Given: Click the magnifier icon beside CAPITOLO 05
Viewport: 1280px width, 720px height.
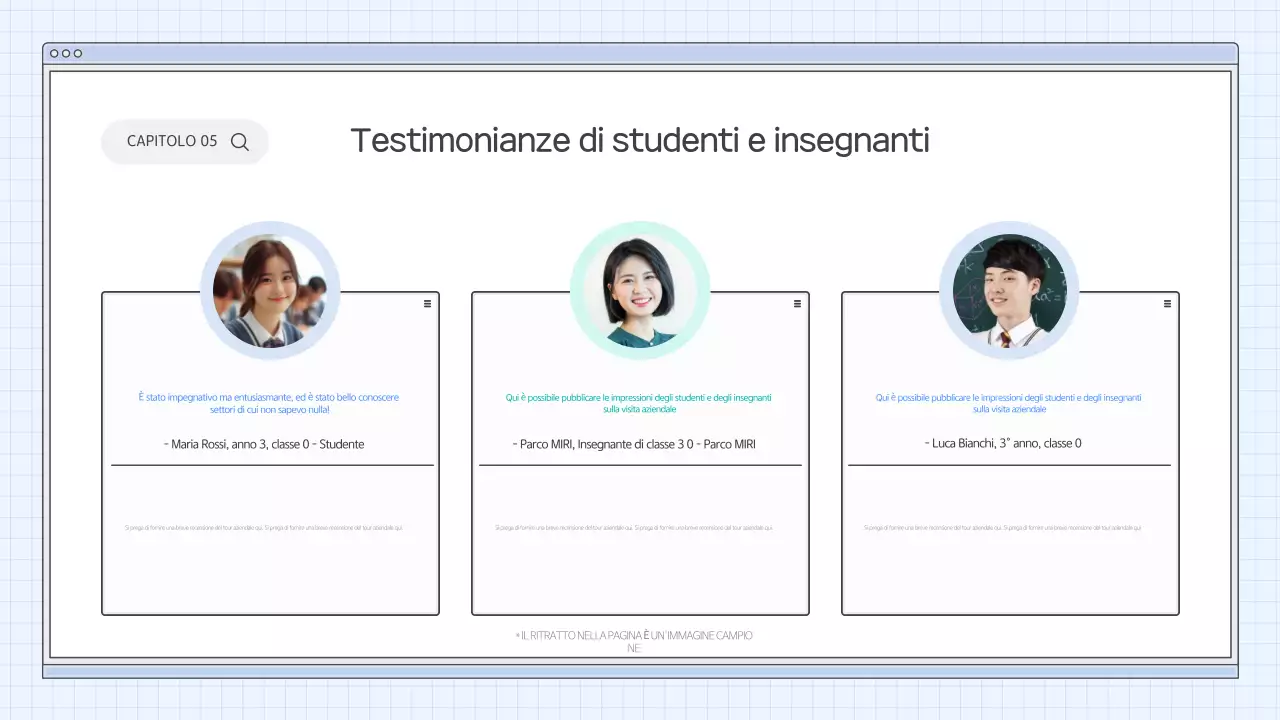Looking at the screenshot, I should pos(240,142).
